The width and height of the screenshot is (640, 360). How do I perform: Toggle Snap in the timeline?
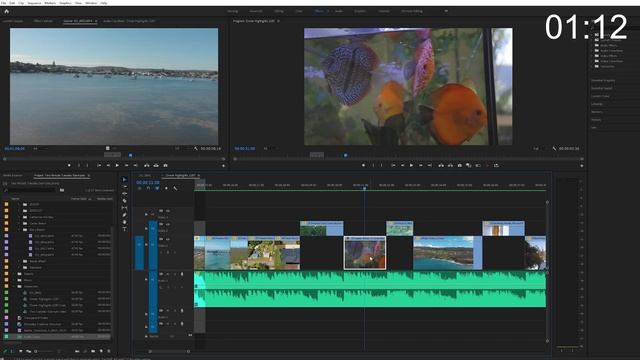tap(149, 188)
